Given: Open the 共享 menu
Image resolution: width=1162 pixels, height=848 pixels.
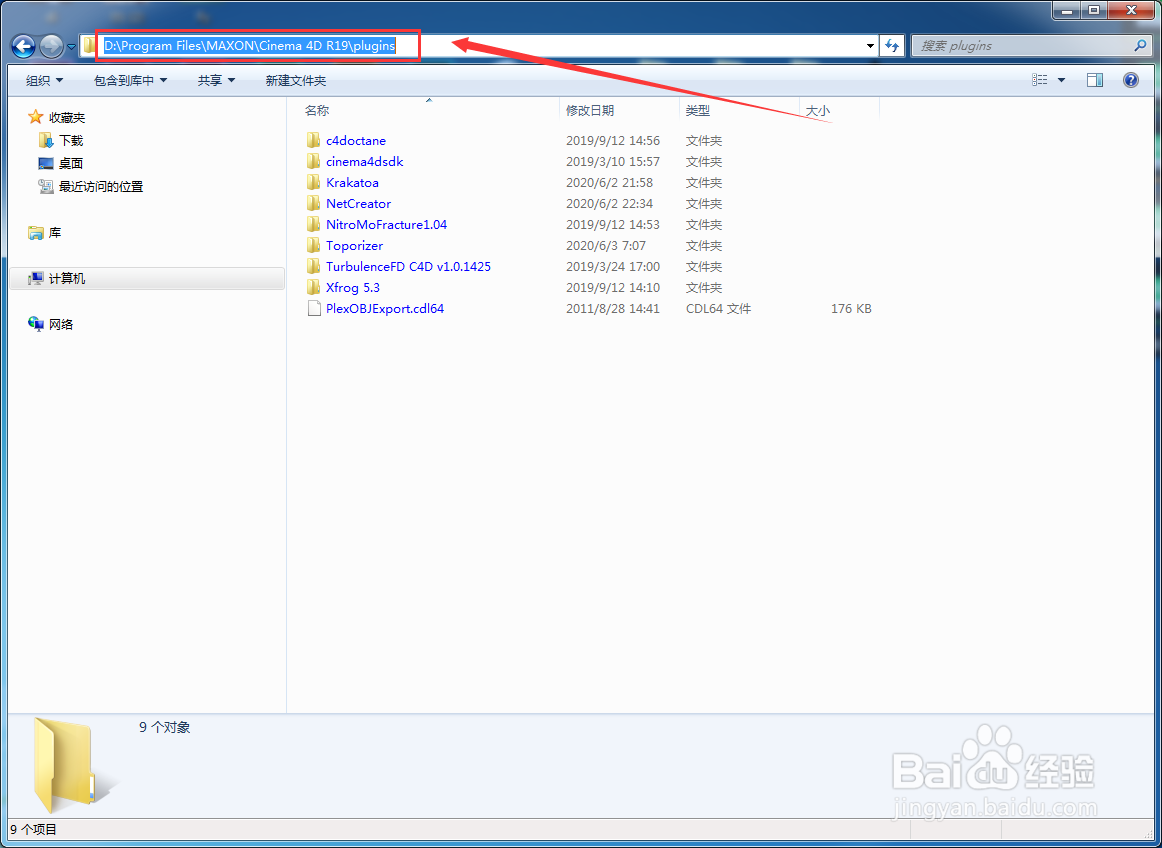Looking at the screenshot, I should tap(216, 80).
